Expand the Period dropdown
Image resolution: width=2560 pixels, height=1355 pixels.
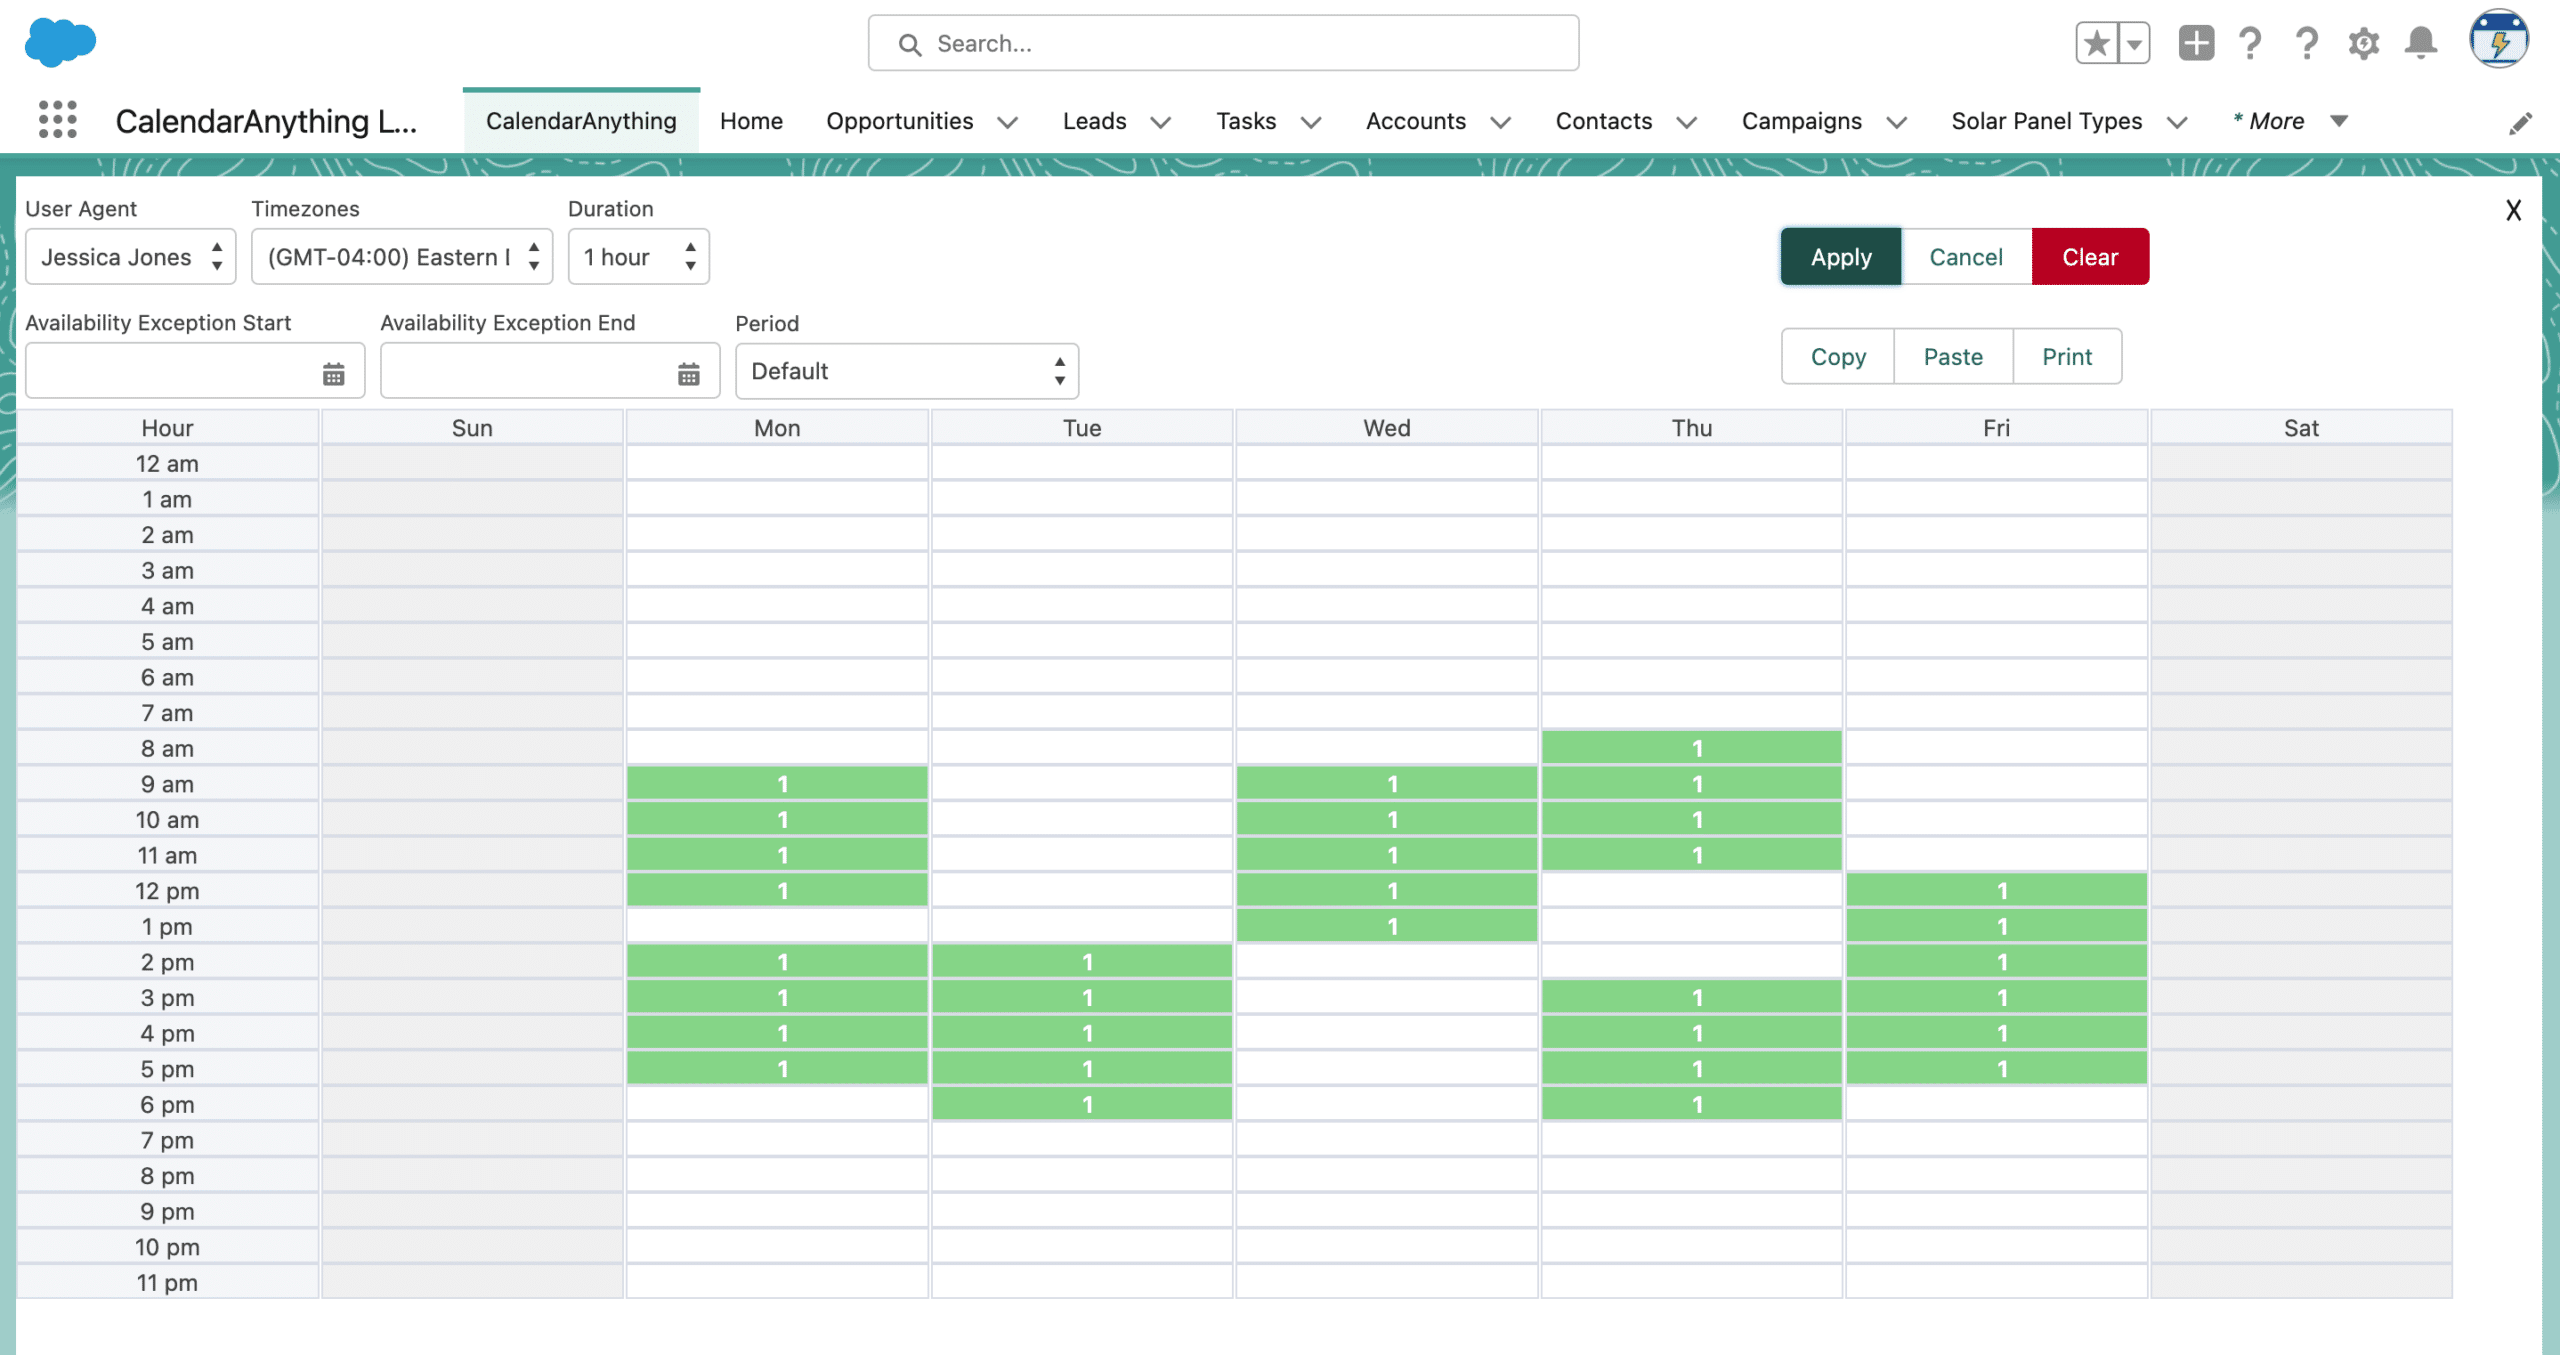click(x=906, y=371)
